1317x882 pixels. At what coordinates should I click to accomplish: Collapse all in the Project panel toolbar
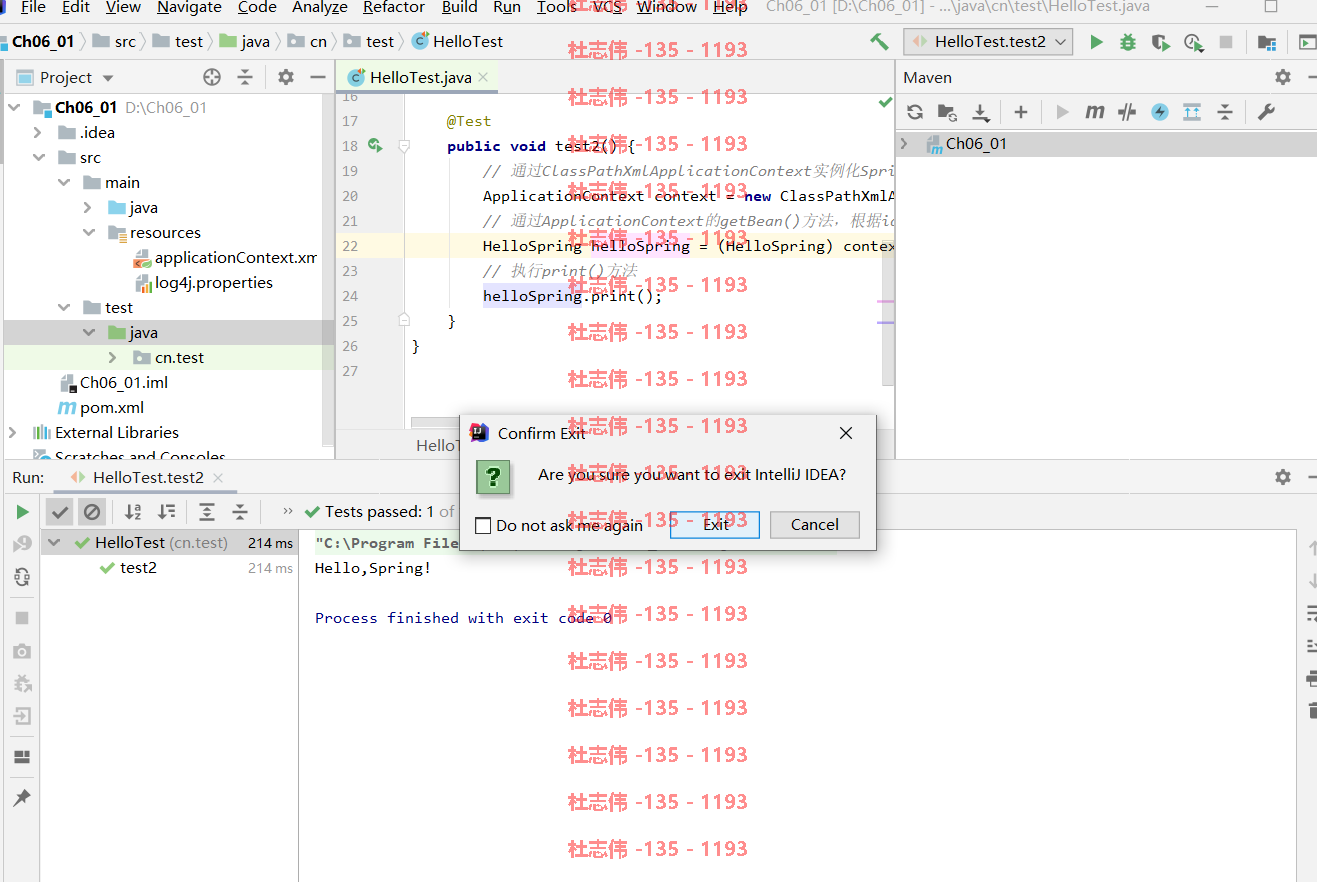[245, 77]
